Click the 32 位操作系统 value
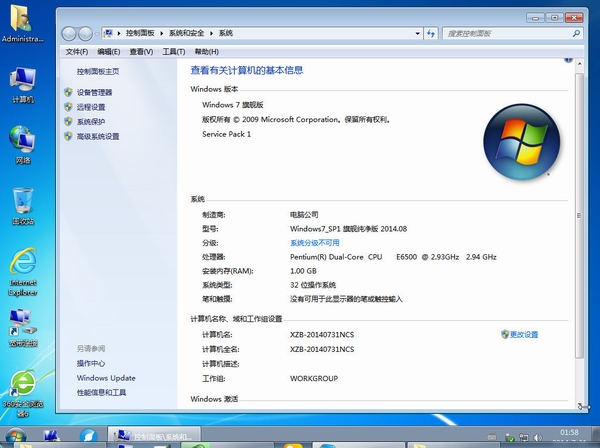Screen dimensions: 600x448 [x=313, y=285]
